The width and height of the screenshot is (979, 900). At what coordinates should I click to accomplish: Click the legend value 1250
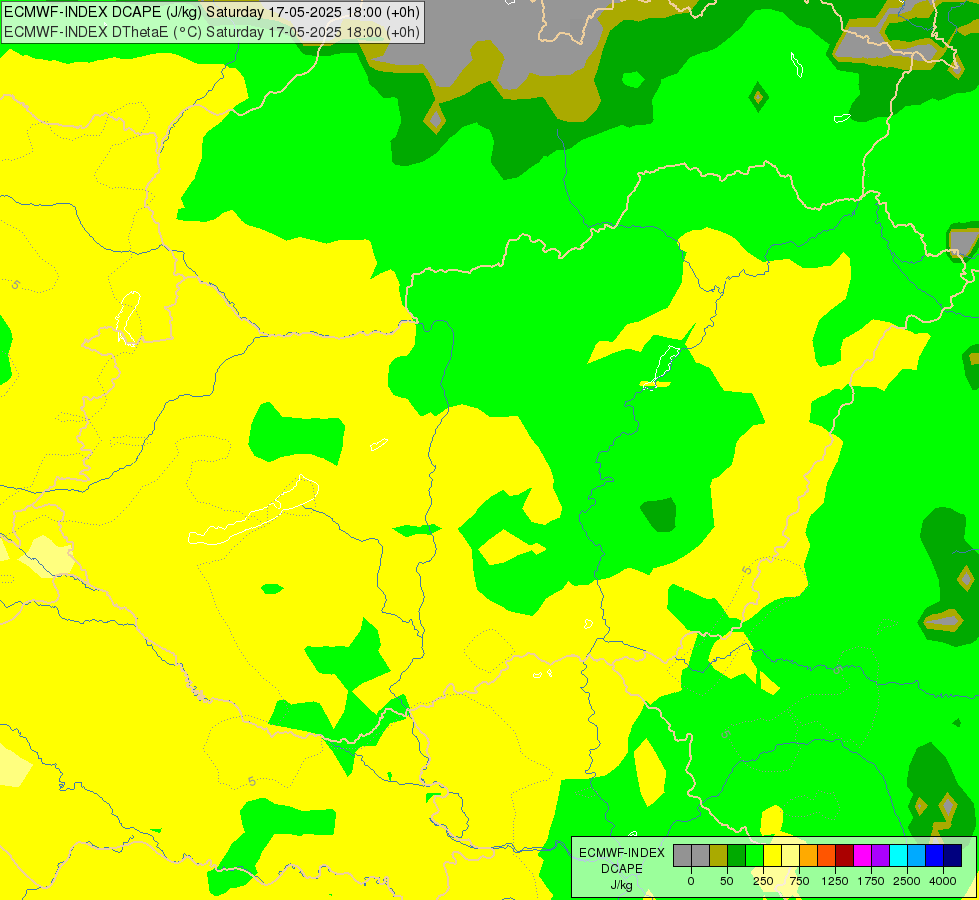coord(835,881)
